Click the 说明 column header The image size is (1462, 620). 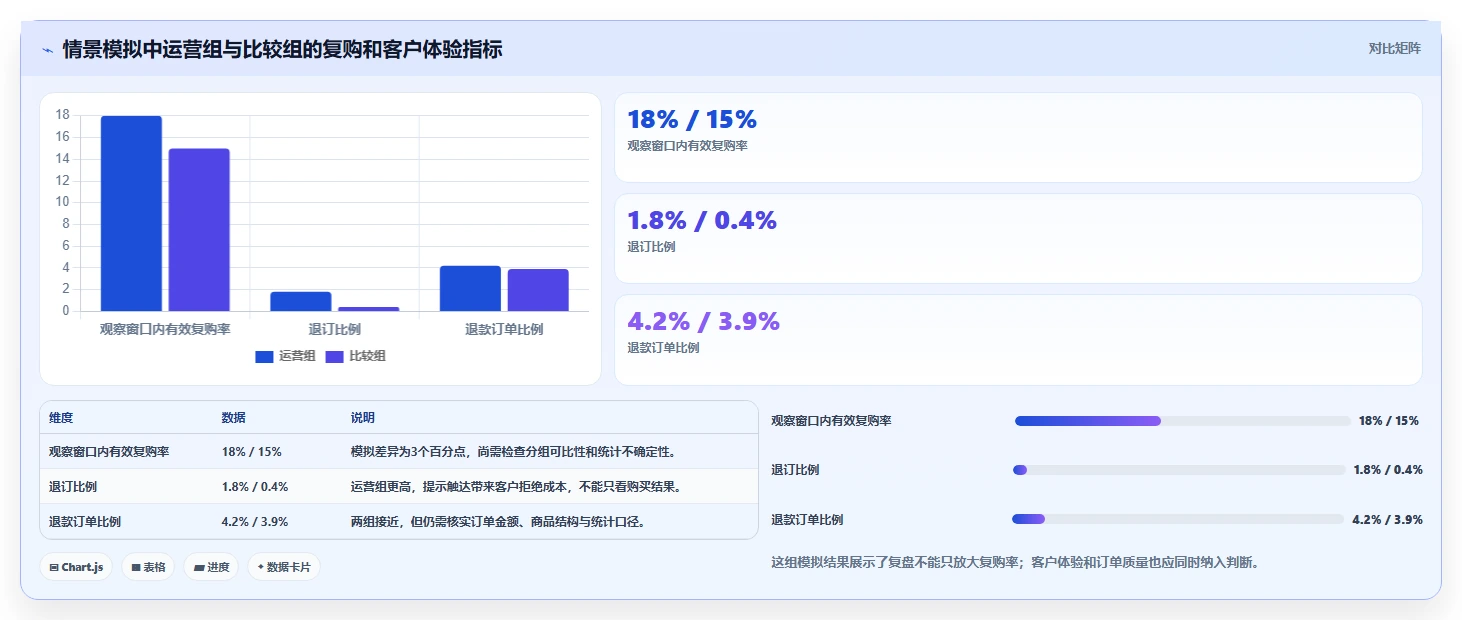(x=363, y=418)
